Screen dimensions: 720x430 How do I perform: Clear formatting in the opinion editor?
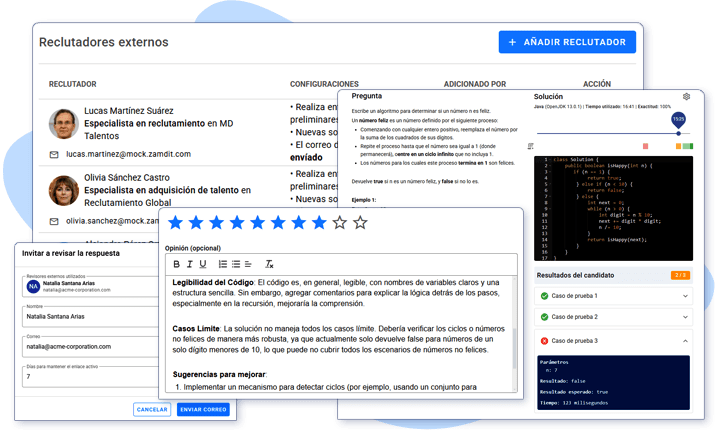(269, 264)
